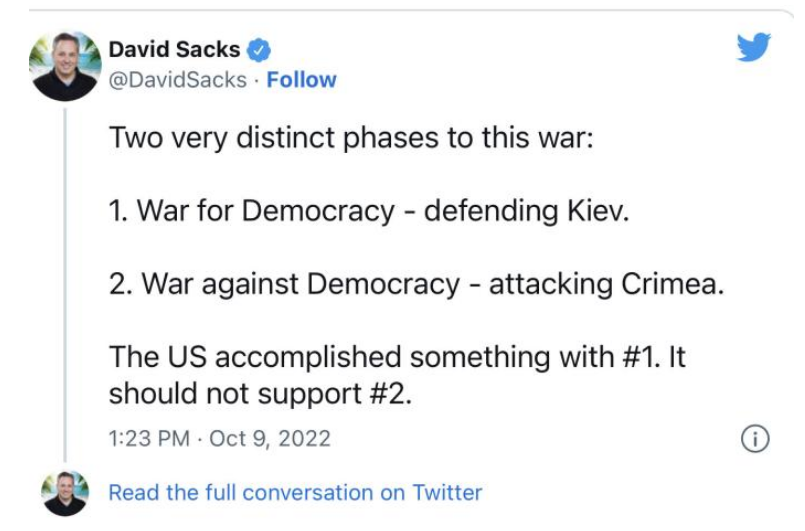Click the 1:23 PM time text
This screenshot has width=805, height=531.
[149, 439]
